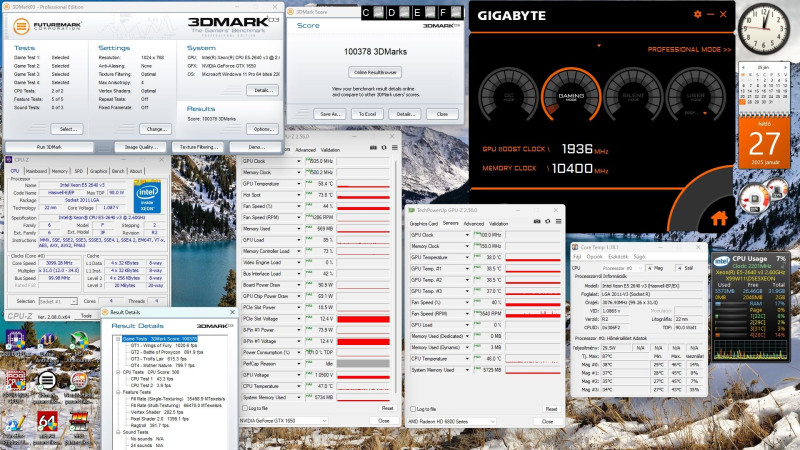Click Image Quality button in 3DMark03

click(141, 147)
